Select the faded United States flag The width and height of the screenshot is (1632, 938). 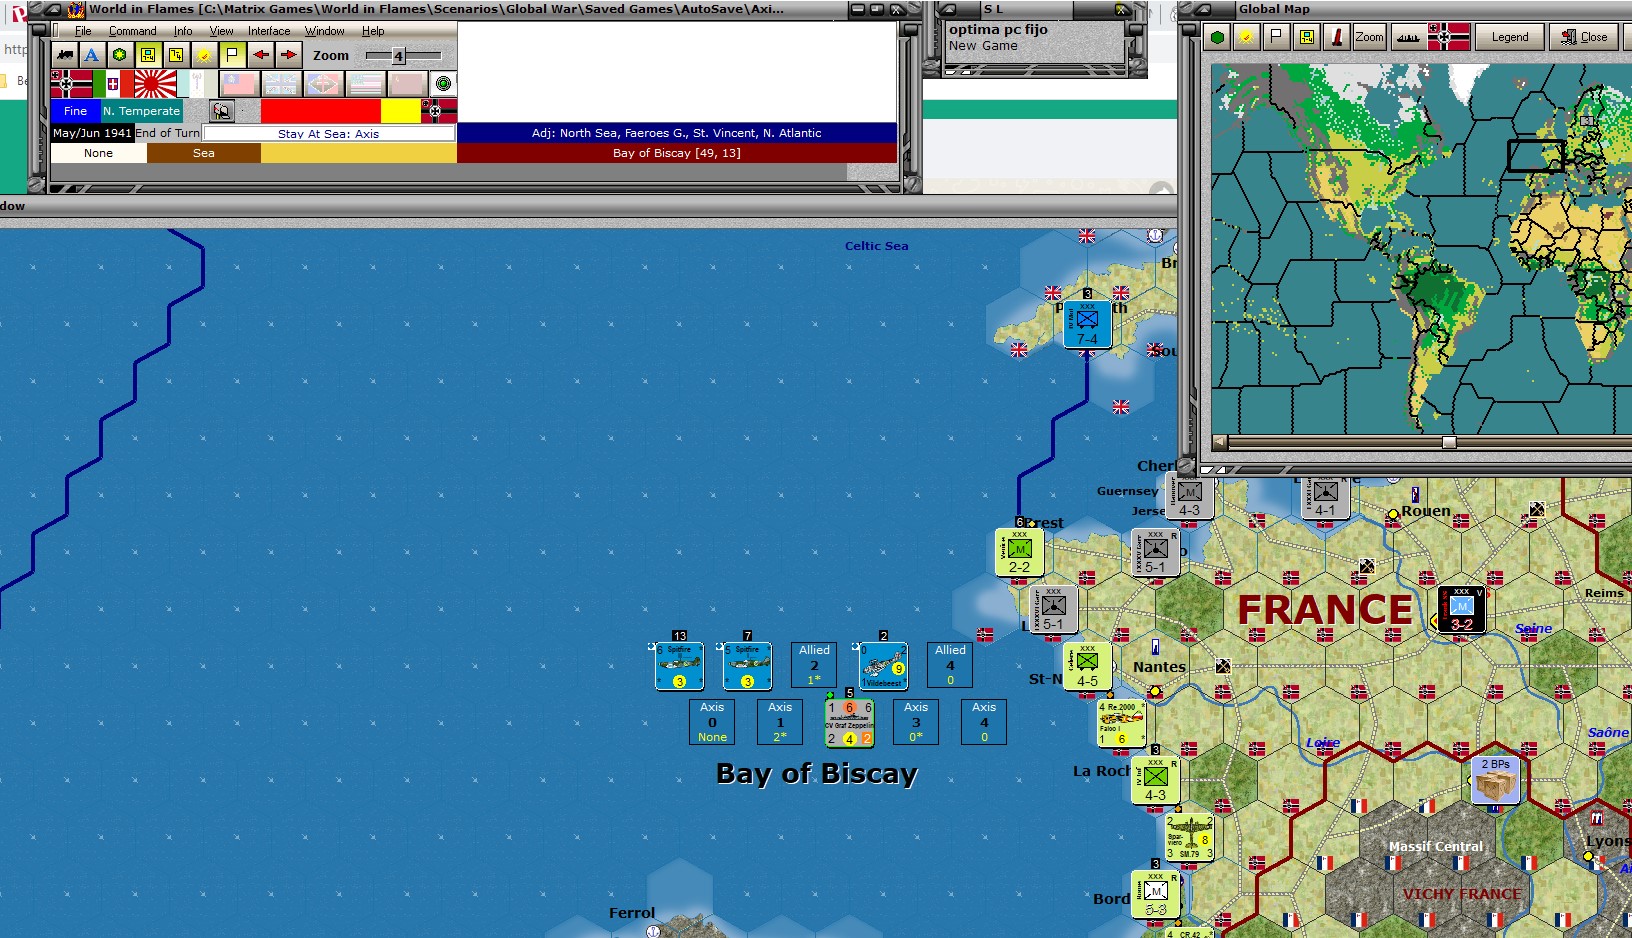(365, 84)
